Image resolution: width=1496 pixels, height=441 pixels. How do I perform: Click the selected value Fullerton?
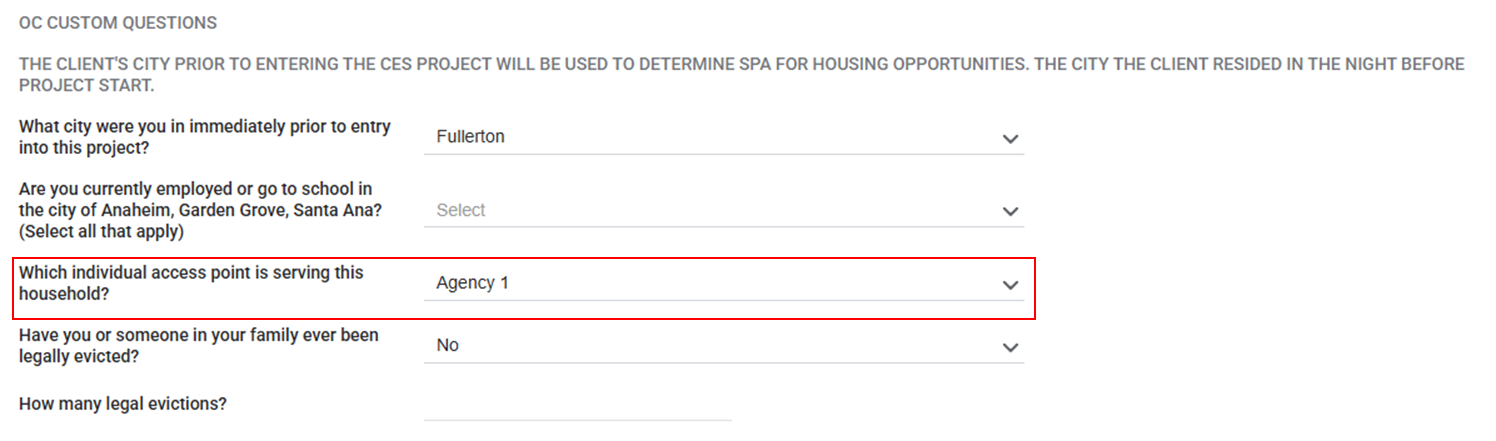[x=471, y=137]
